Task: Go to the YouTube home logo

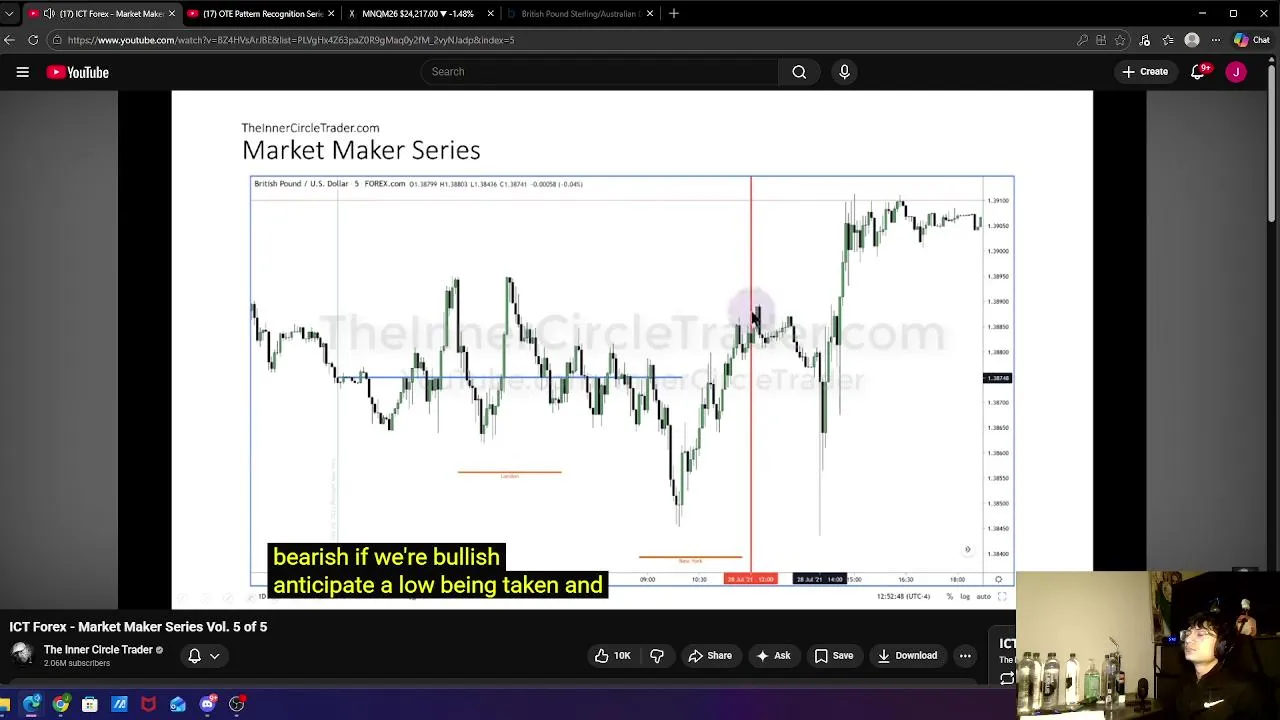Action: (77, 72)
